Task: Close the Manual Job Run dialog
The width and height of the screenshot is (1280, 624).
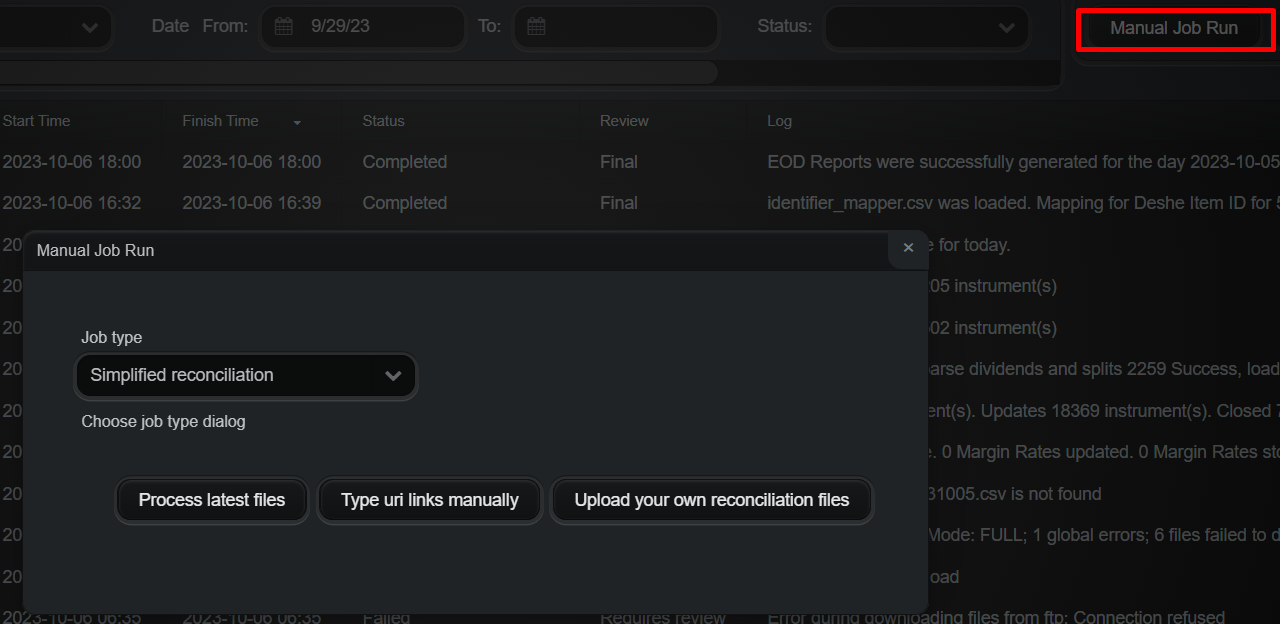Action: pyautogui.click(x=908, y=248)
